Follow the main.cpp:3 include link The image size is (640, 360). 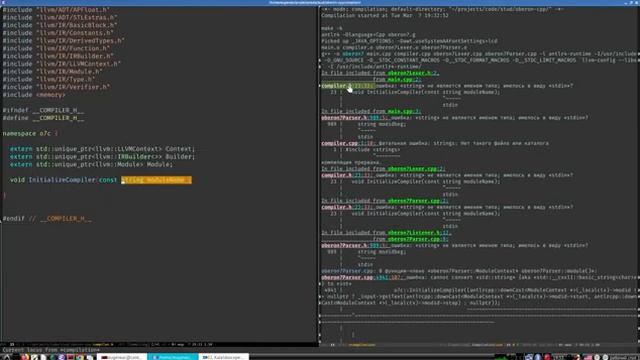tap(404, 111)
